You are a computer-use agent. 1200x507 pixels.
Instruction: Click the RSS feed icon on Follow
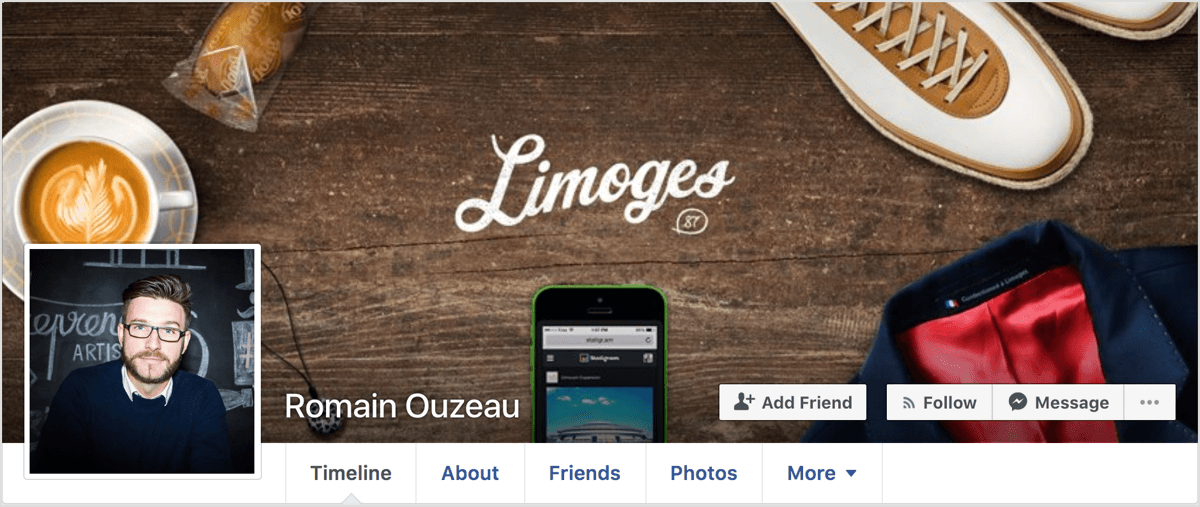(x=909, y=403)
